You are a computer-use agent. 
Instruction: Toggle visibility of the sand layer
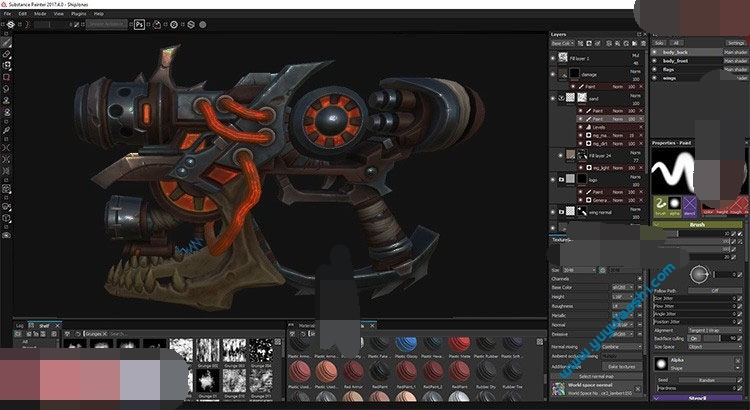[553, 98]
